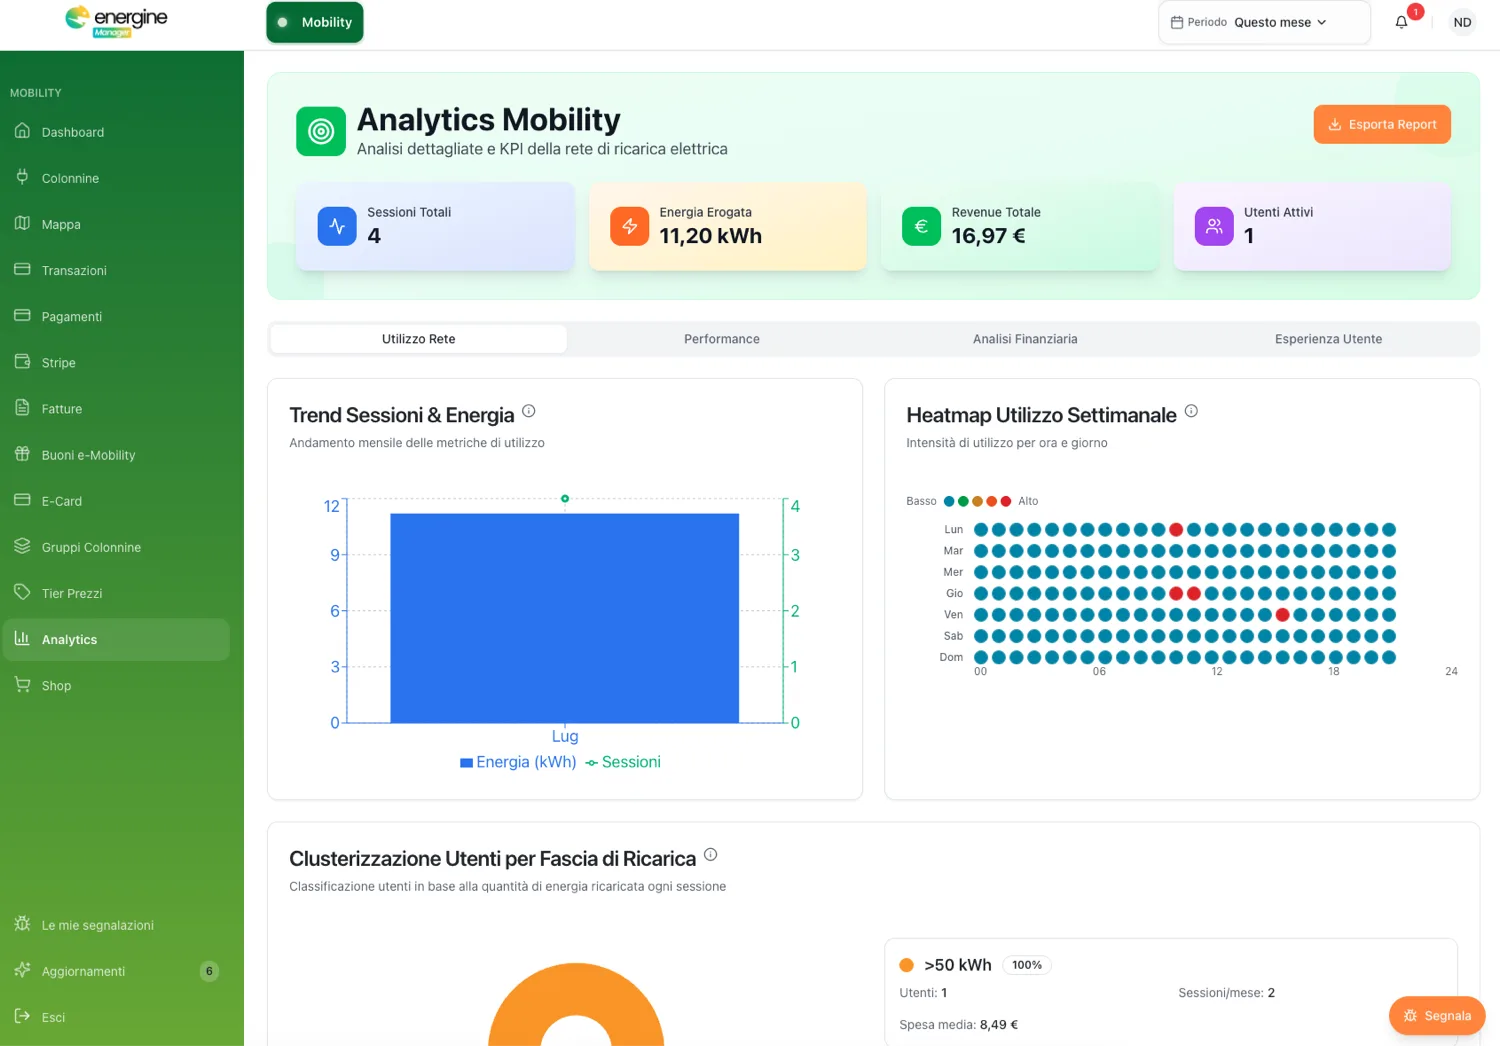Click the Sessioni green data point
Screen dimensions: 1500x1046
565,498
